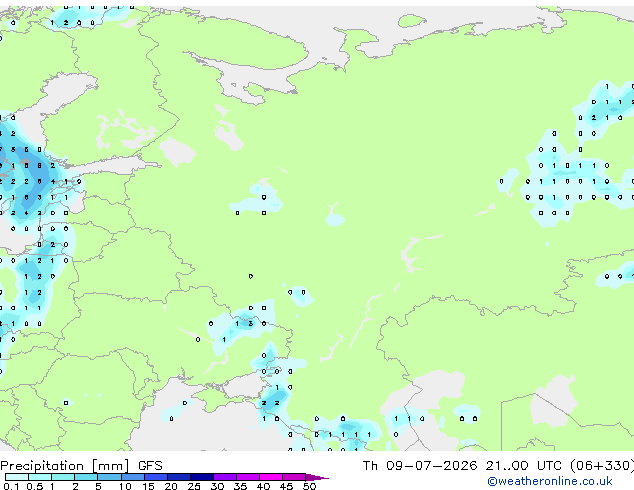Click the legend label '30'
The width and height of the screenshot is (634, 490).
[x=217, y=486]
